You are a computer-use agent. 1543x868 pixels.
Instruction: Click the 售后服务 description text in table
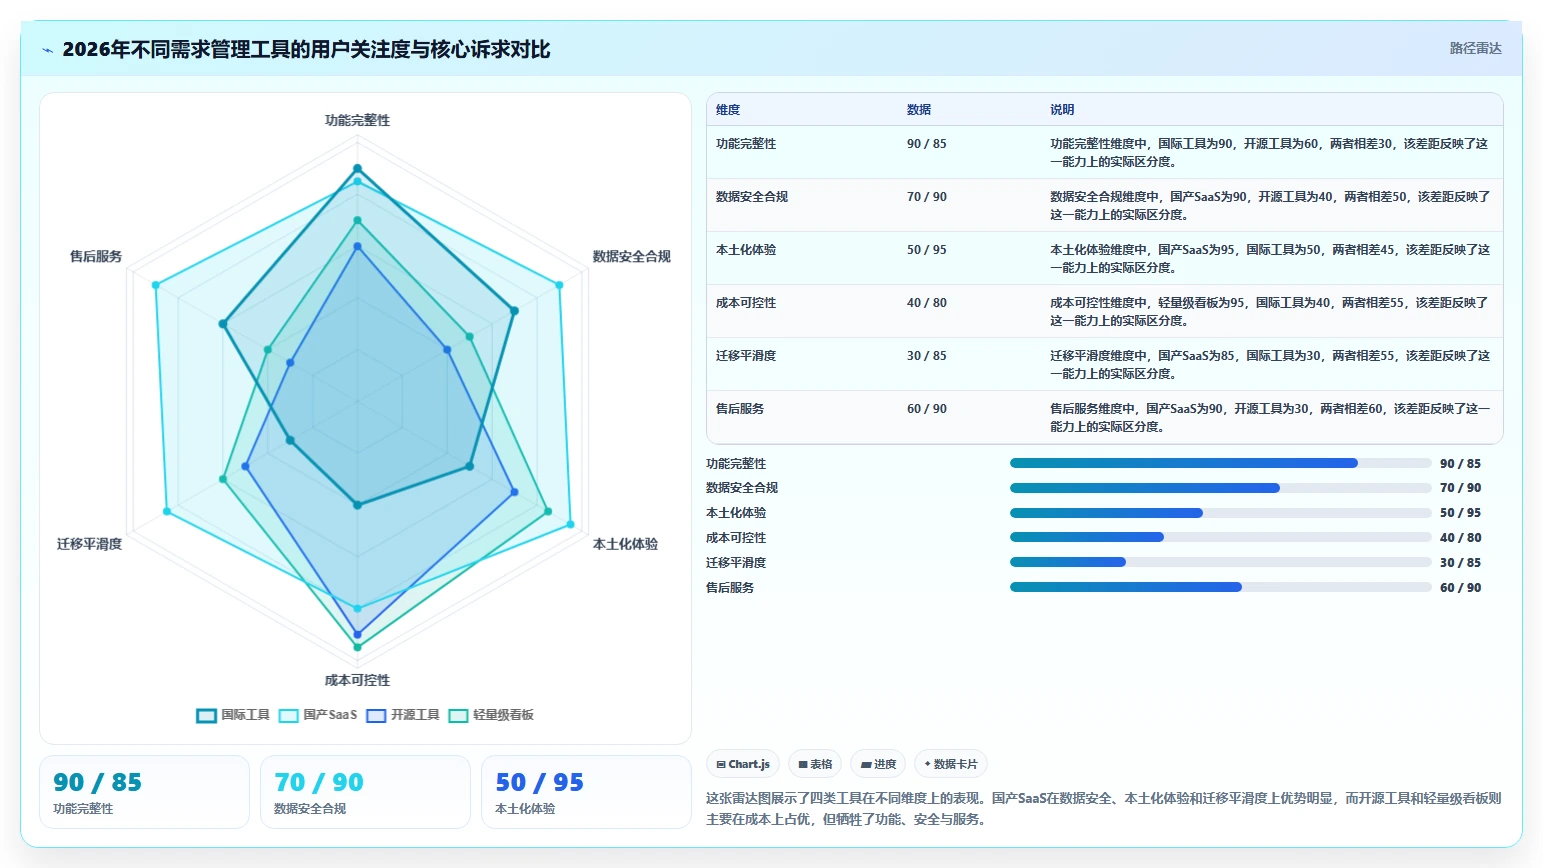coord(1270,418)
